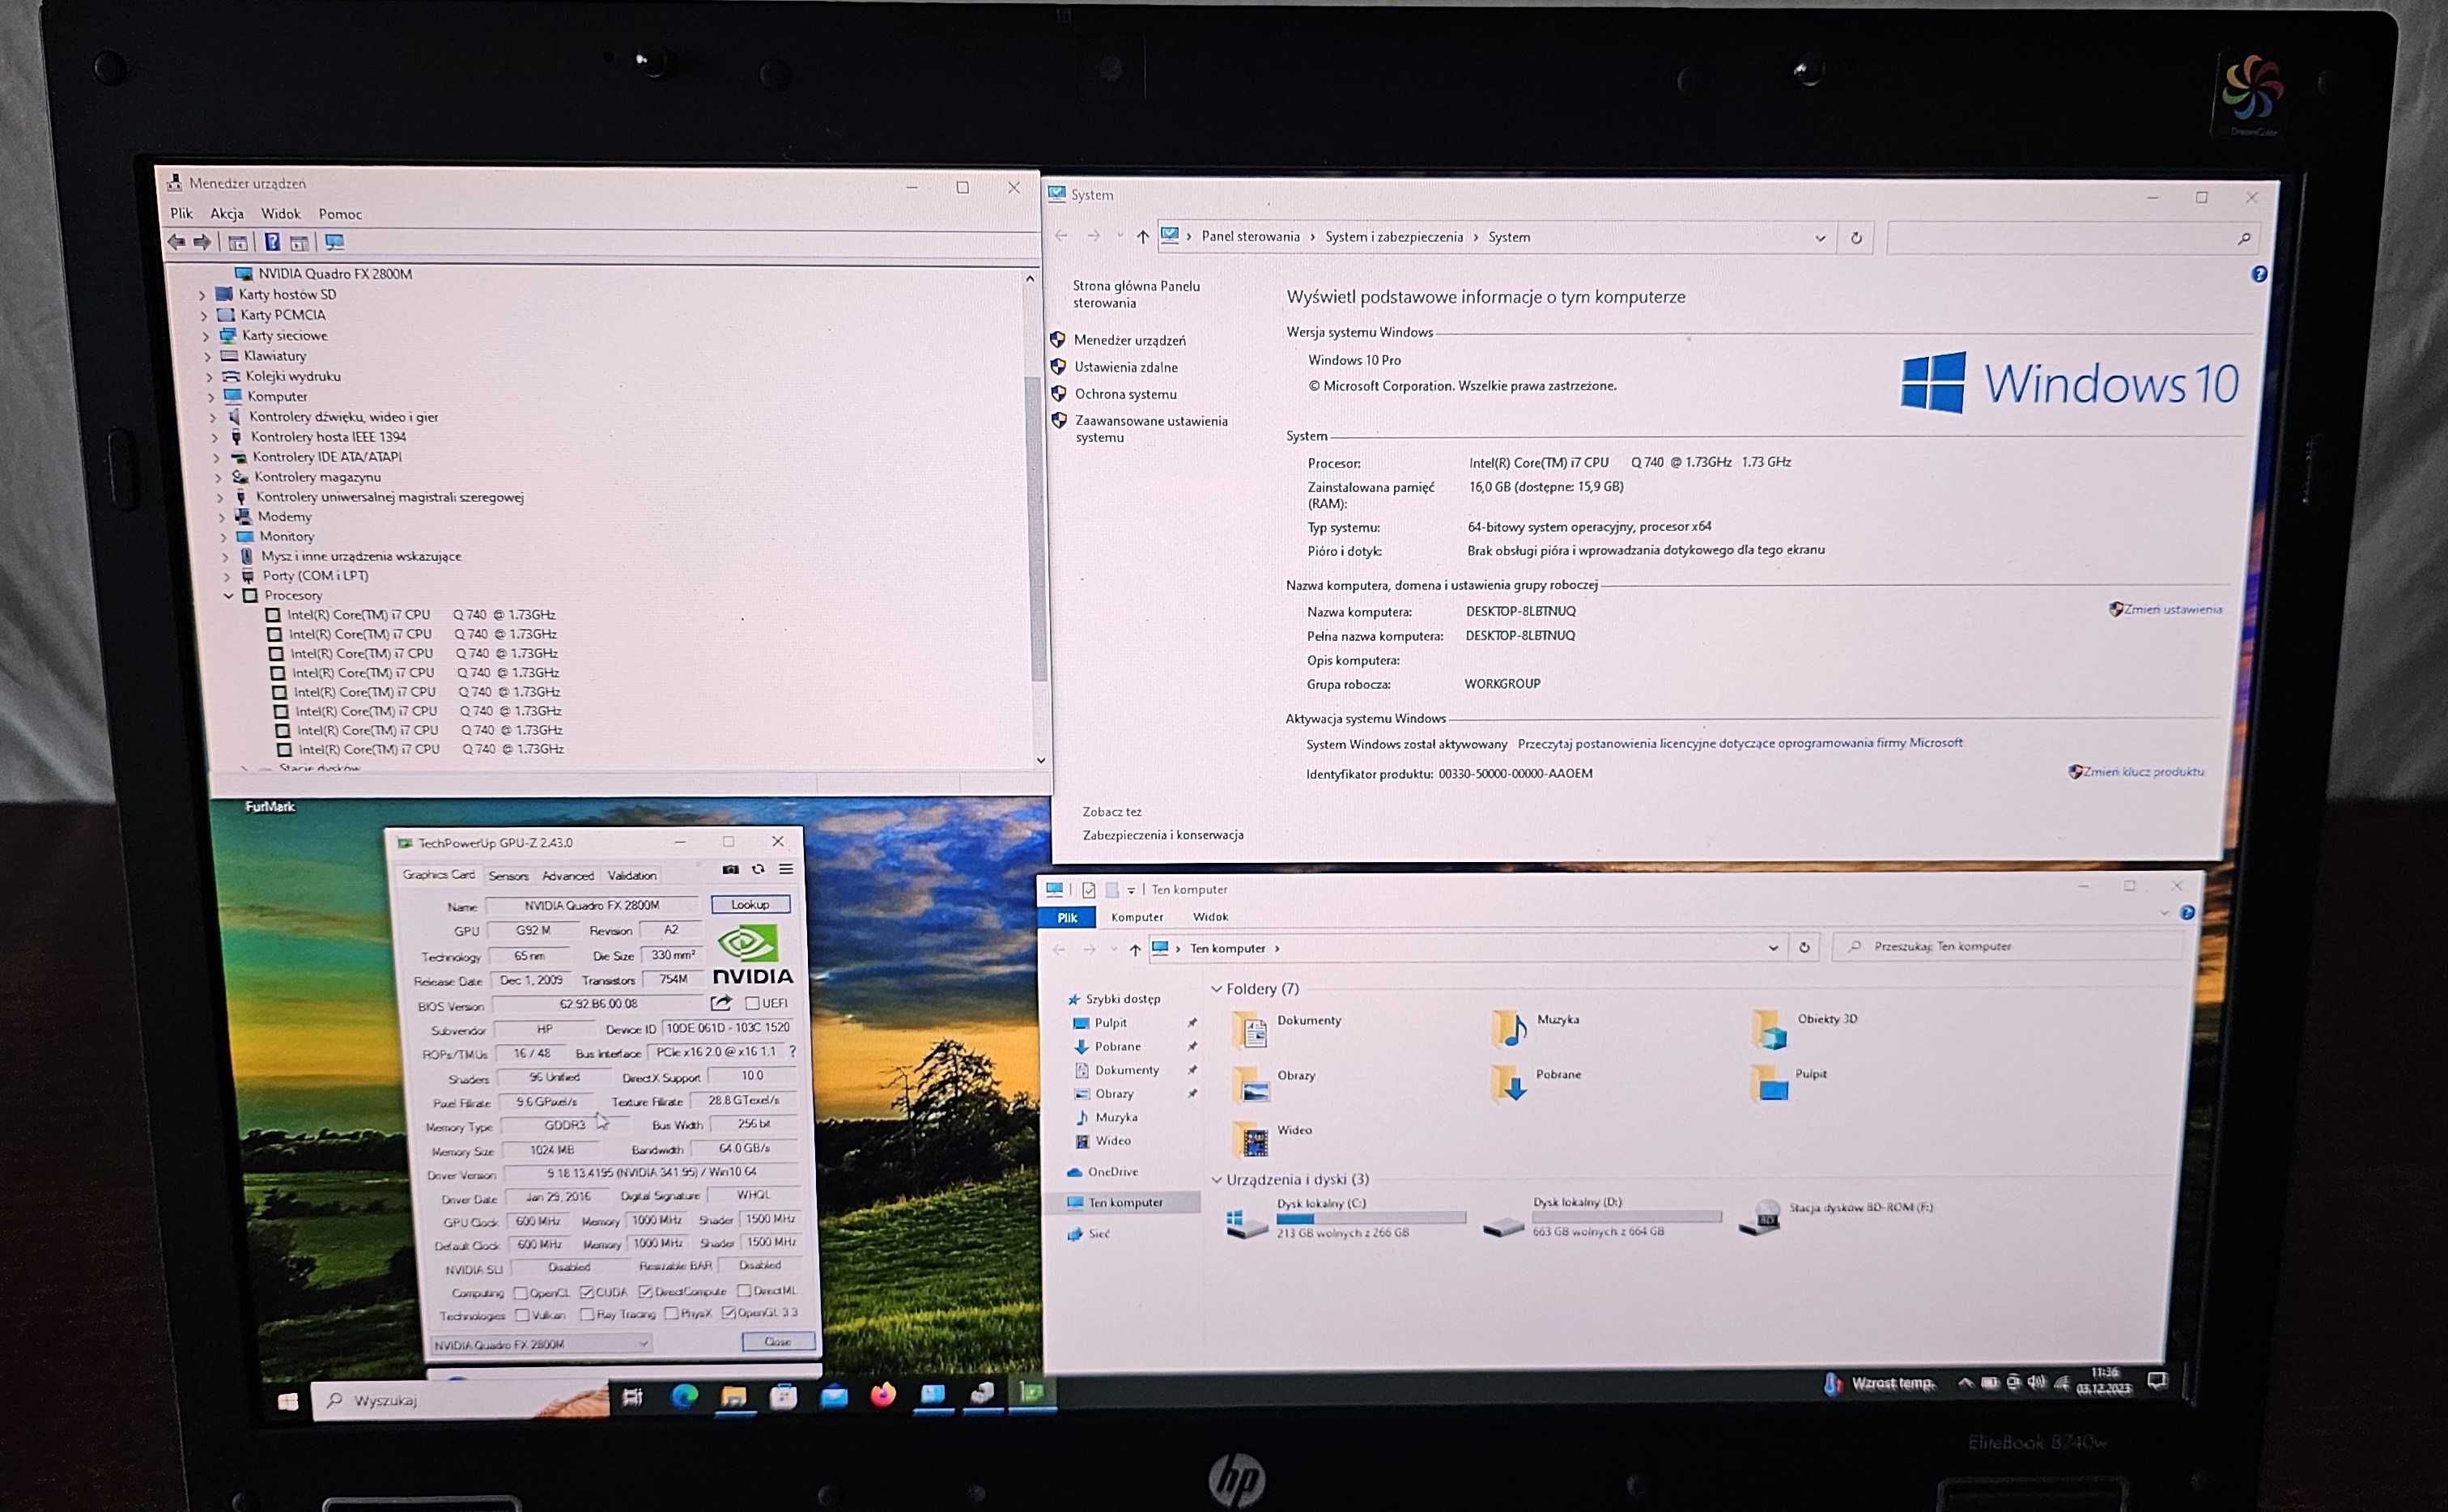
Task: Toggle the OpenCL checkbox in GPU-Z
Action: click(520, 1293)
